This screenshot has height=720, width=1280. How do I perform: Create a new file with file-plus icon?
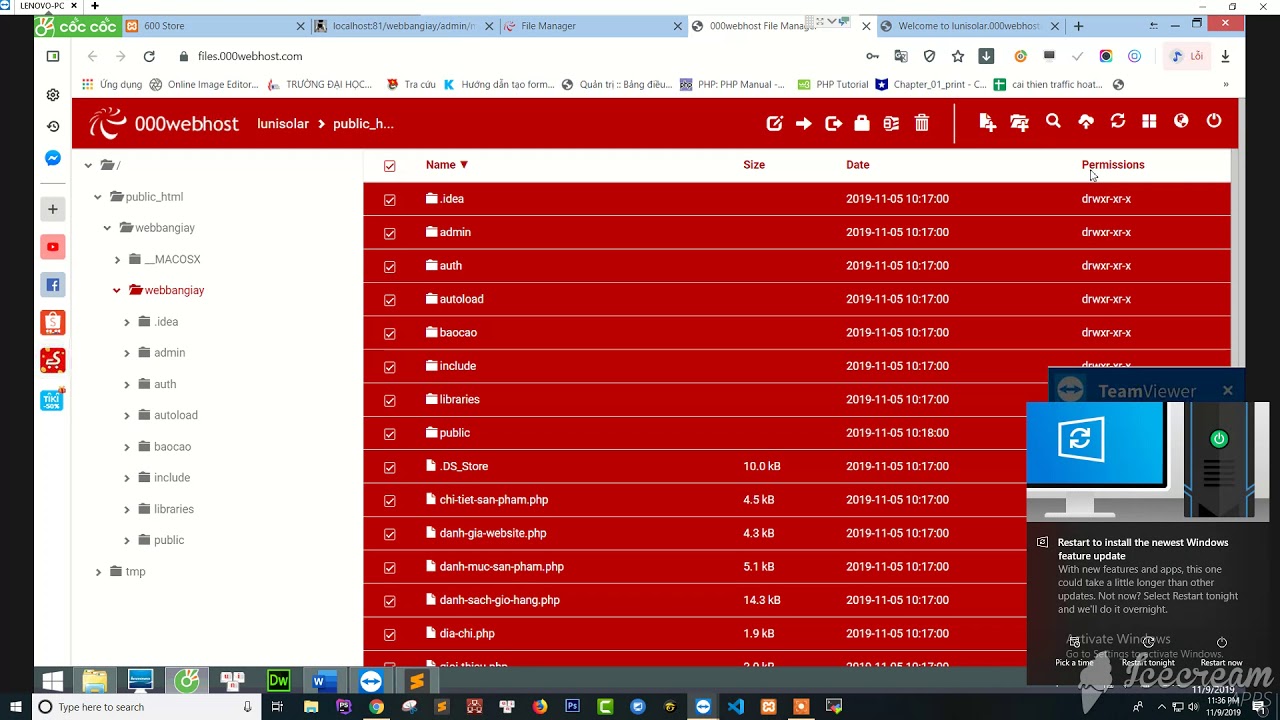pos(987,122)
